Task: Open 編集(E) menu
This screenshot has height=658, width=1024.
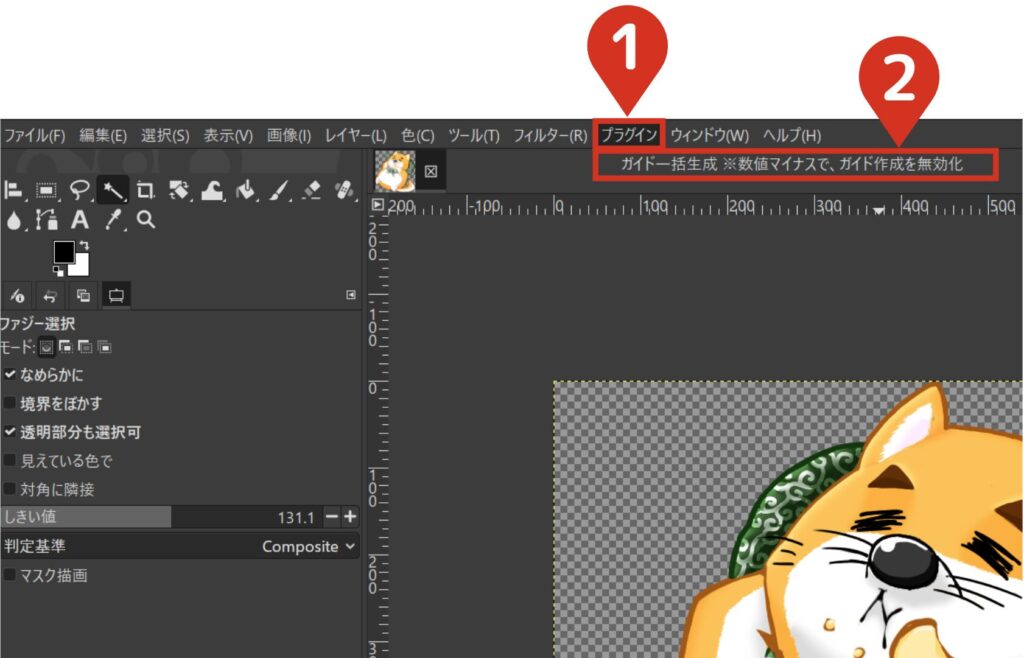Action: click(103, 136)
